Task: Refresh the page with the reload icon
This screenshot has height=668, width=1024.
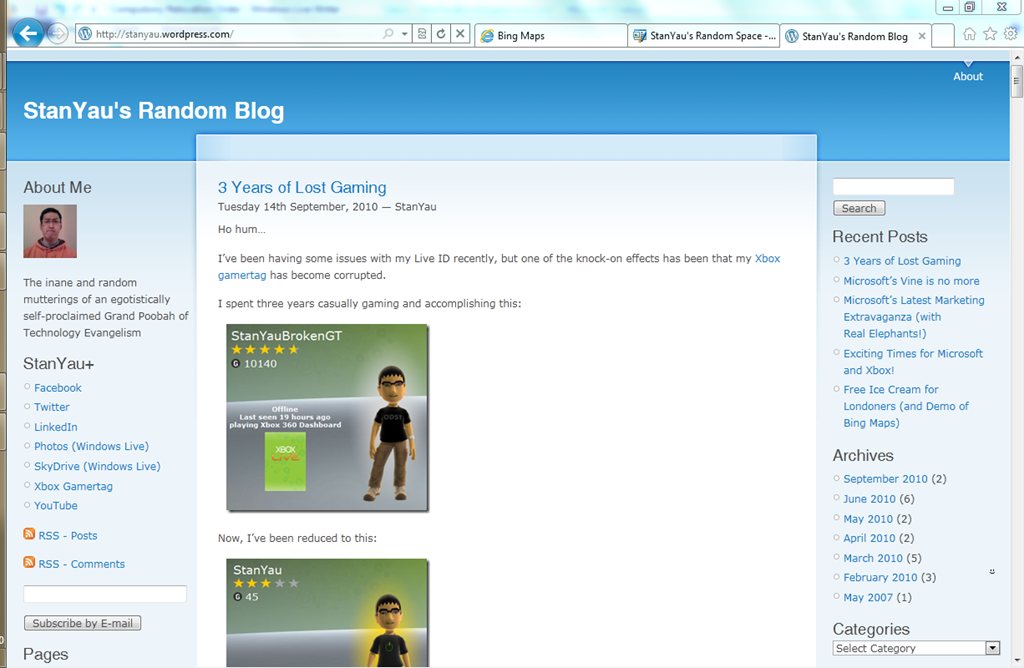Action: tap(441, 34)
